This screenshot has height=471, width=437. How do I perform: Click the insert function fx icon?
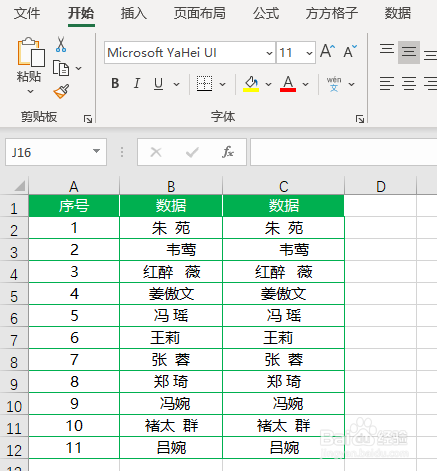228,152
